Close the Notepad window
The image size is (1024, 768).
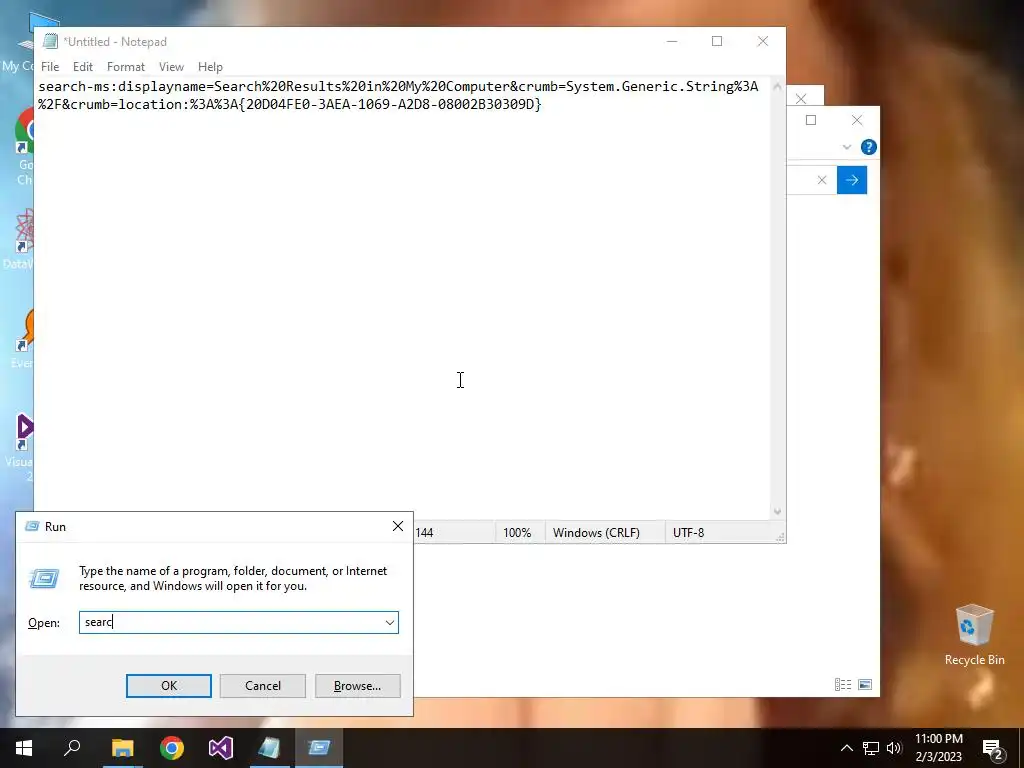pos(763,41)
